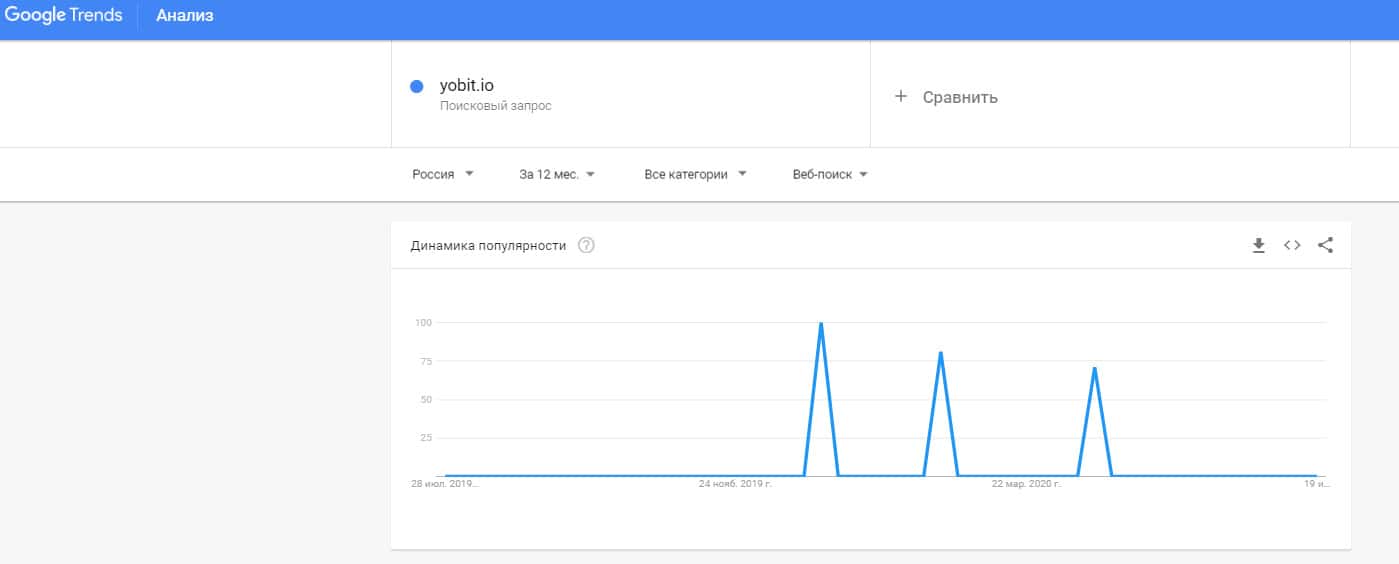
Task: Click the third chart peak near 70
Action: click(1095, 369)
